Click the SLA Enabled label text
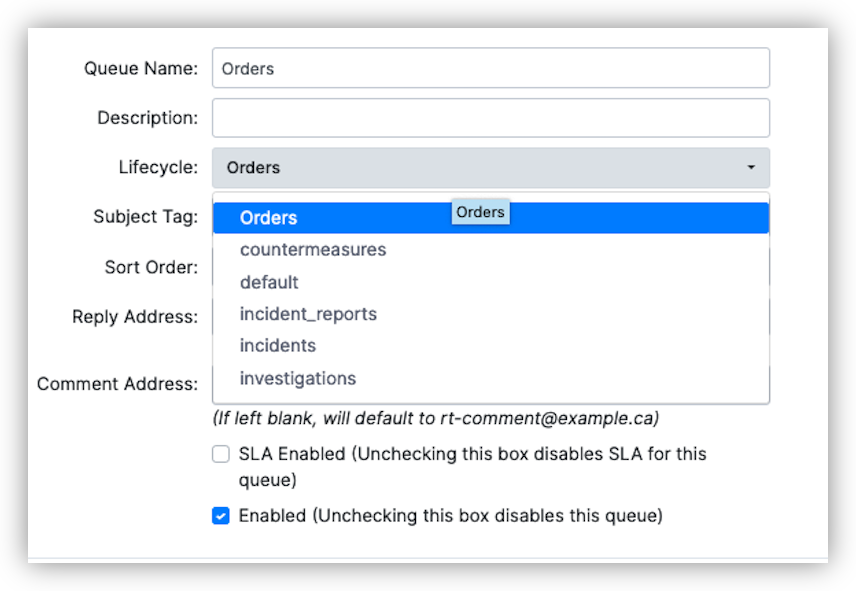The height and width of the screenshot is (591, 856). click(472, 455)
